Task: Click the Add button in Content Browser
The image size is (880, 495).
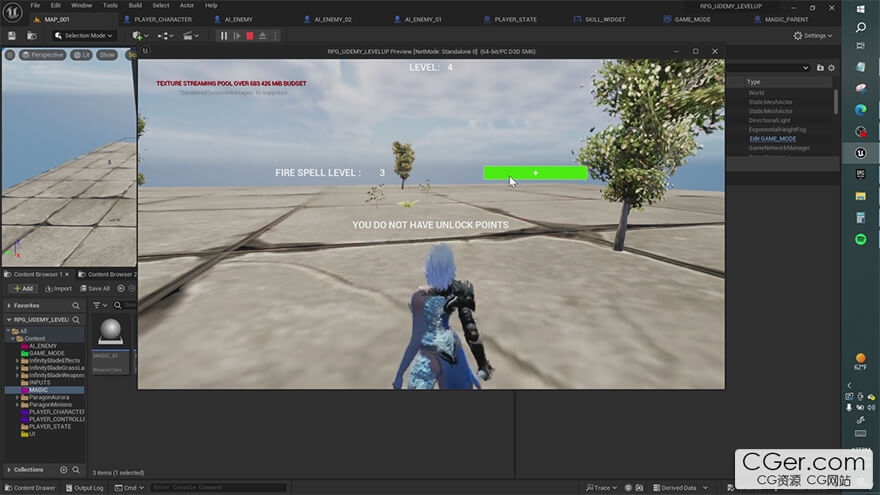Action: point(24,288)
